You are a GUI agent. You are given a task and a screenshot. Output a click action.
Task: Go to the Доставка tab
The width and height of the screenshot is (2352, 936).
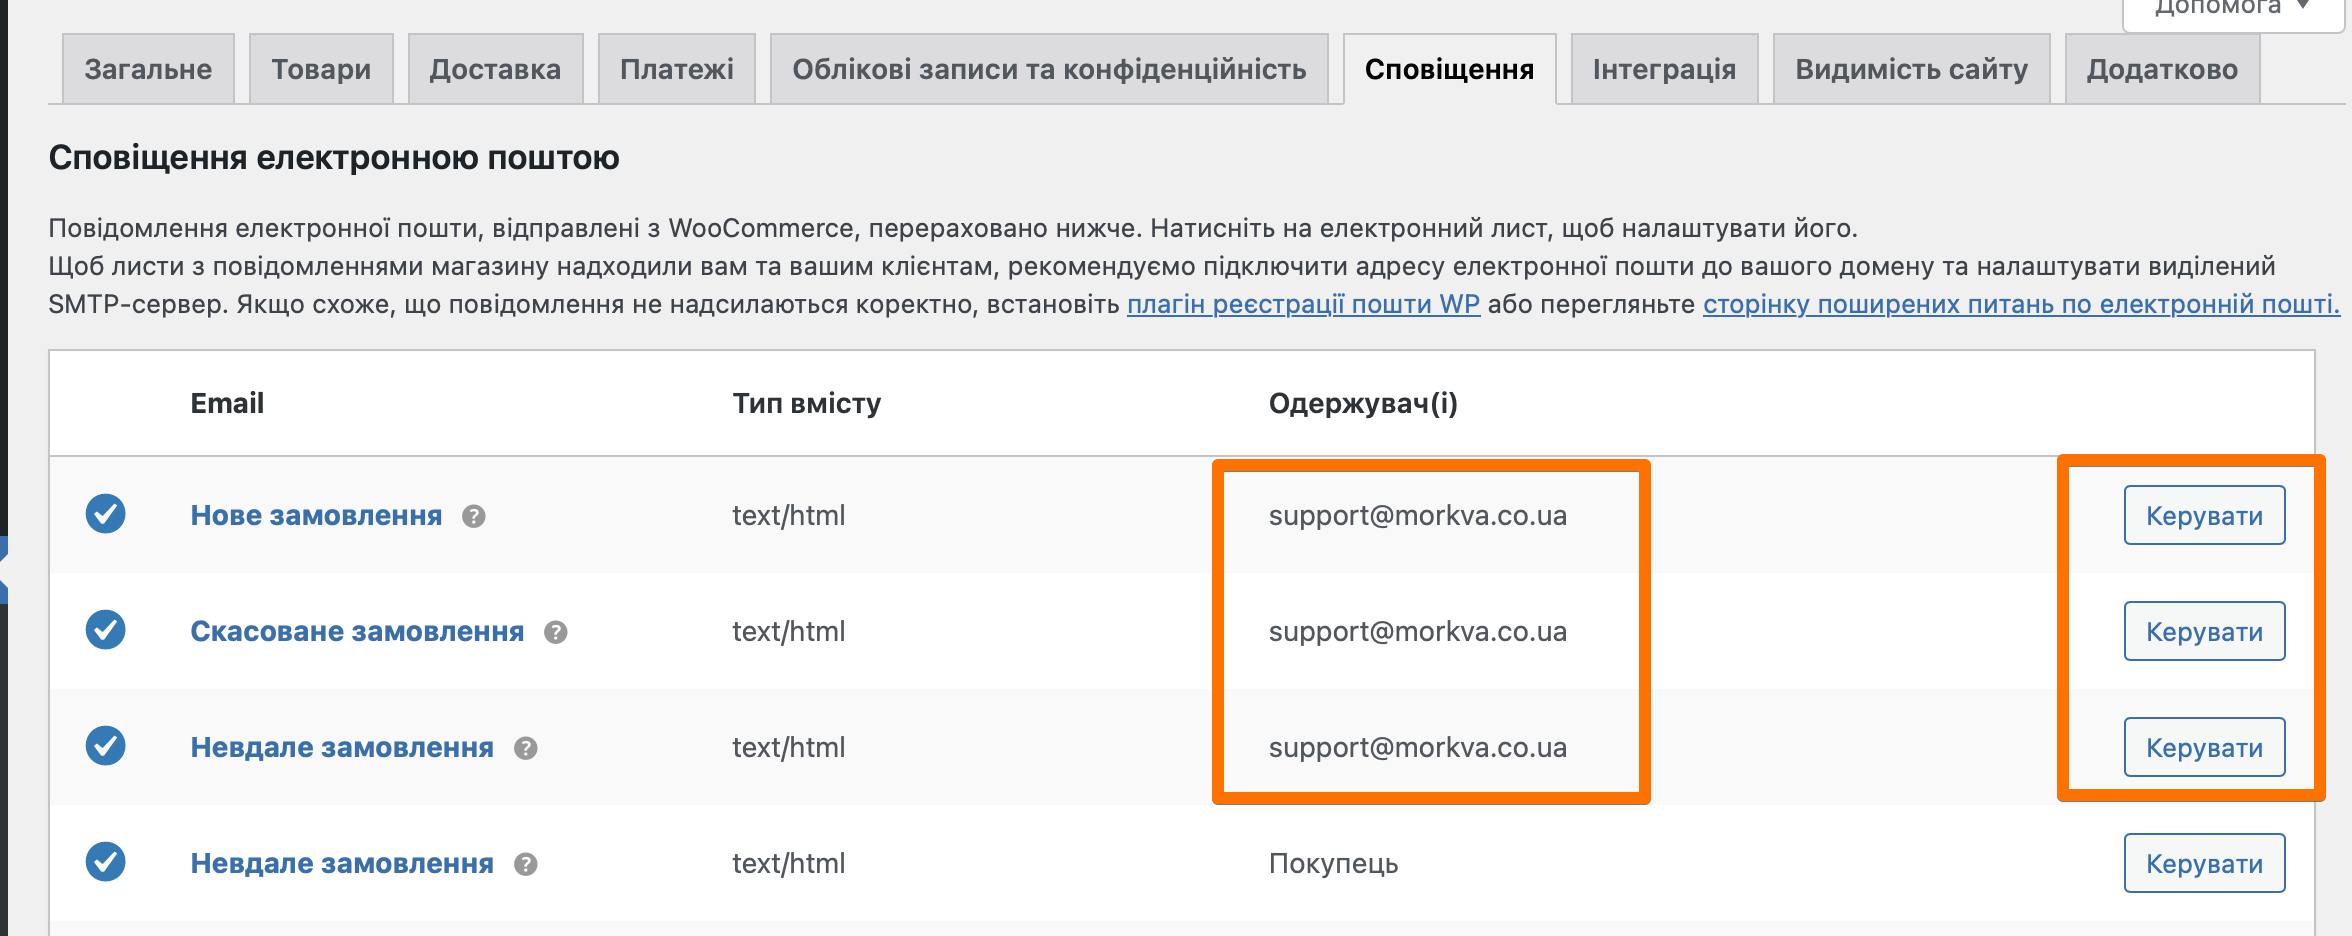point(495,69)
